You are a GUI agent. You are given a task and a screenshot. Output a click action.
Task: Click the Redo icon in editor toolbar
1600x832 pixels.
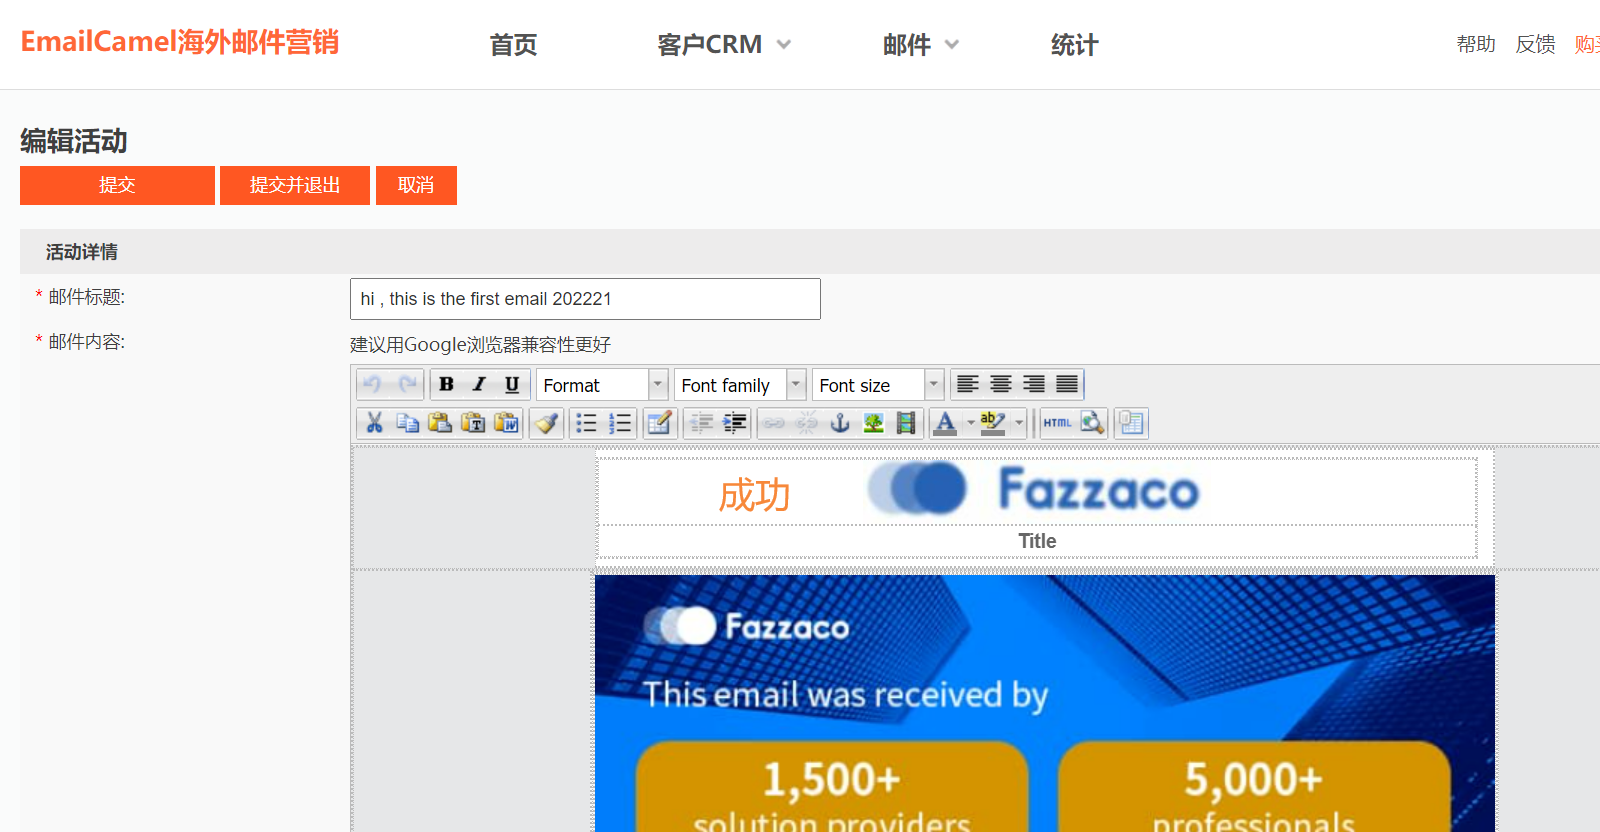coord(408,385)
